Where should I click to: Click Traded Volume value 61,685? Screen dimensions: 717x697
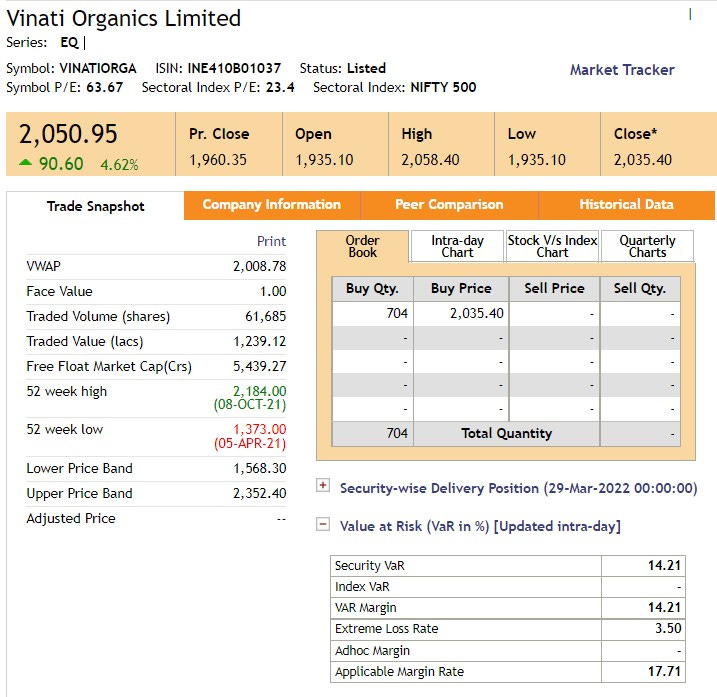(x=265, y=316)
